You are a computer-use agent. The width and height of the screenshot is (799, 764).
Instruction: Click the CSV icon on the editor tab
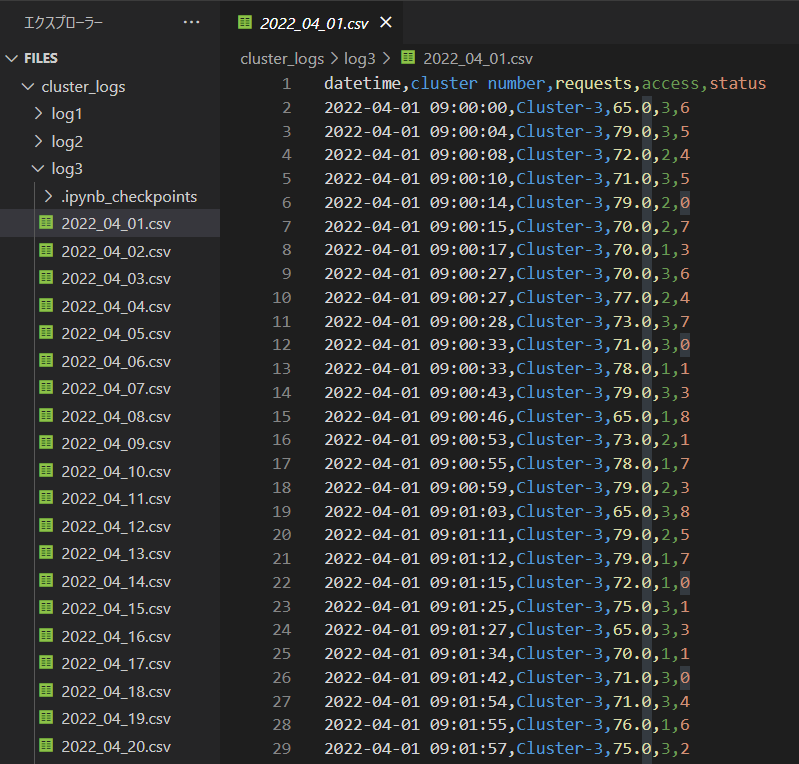point(245,22)
